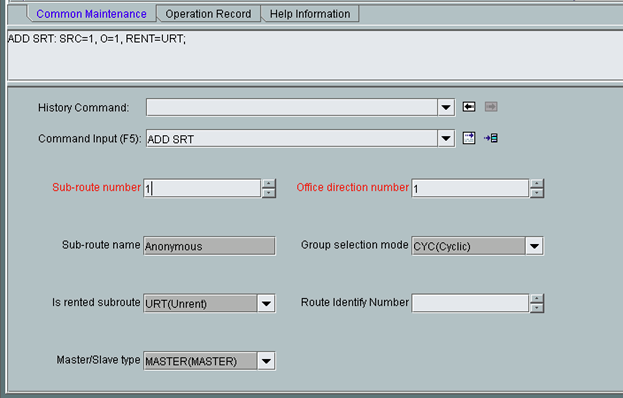Click the Group selection mode label
Viewport: 623px width, 398px height.
pyautogui.click(x=354, y=245)
